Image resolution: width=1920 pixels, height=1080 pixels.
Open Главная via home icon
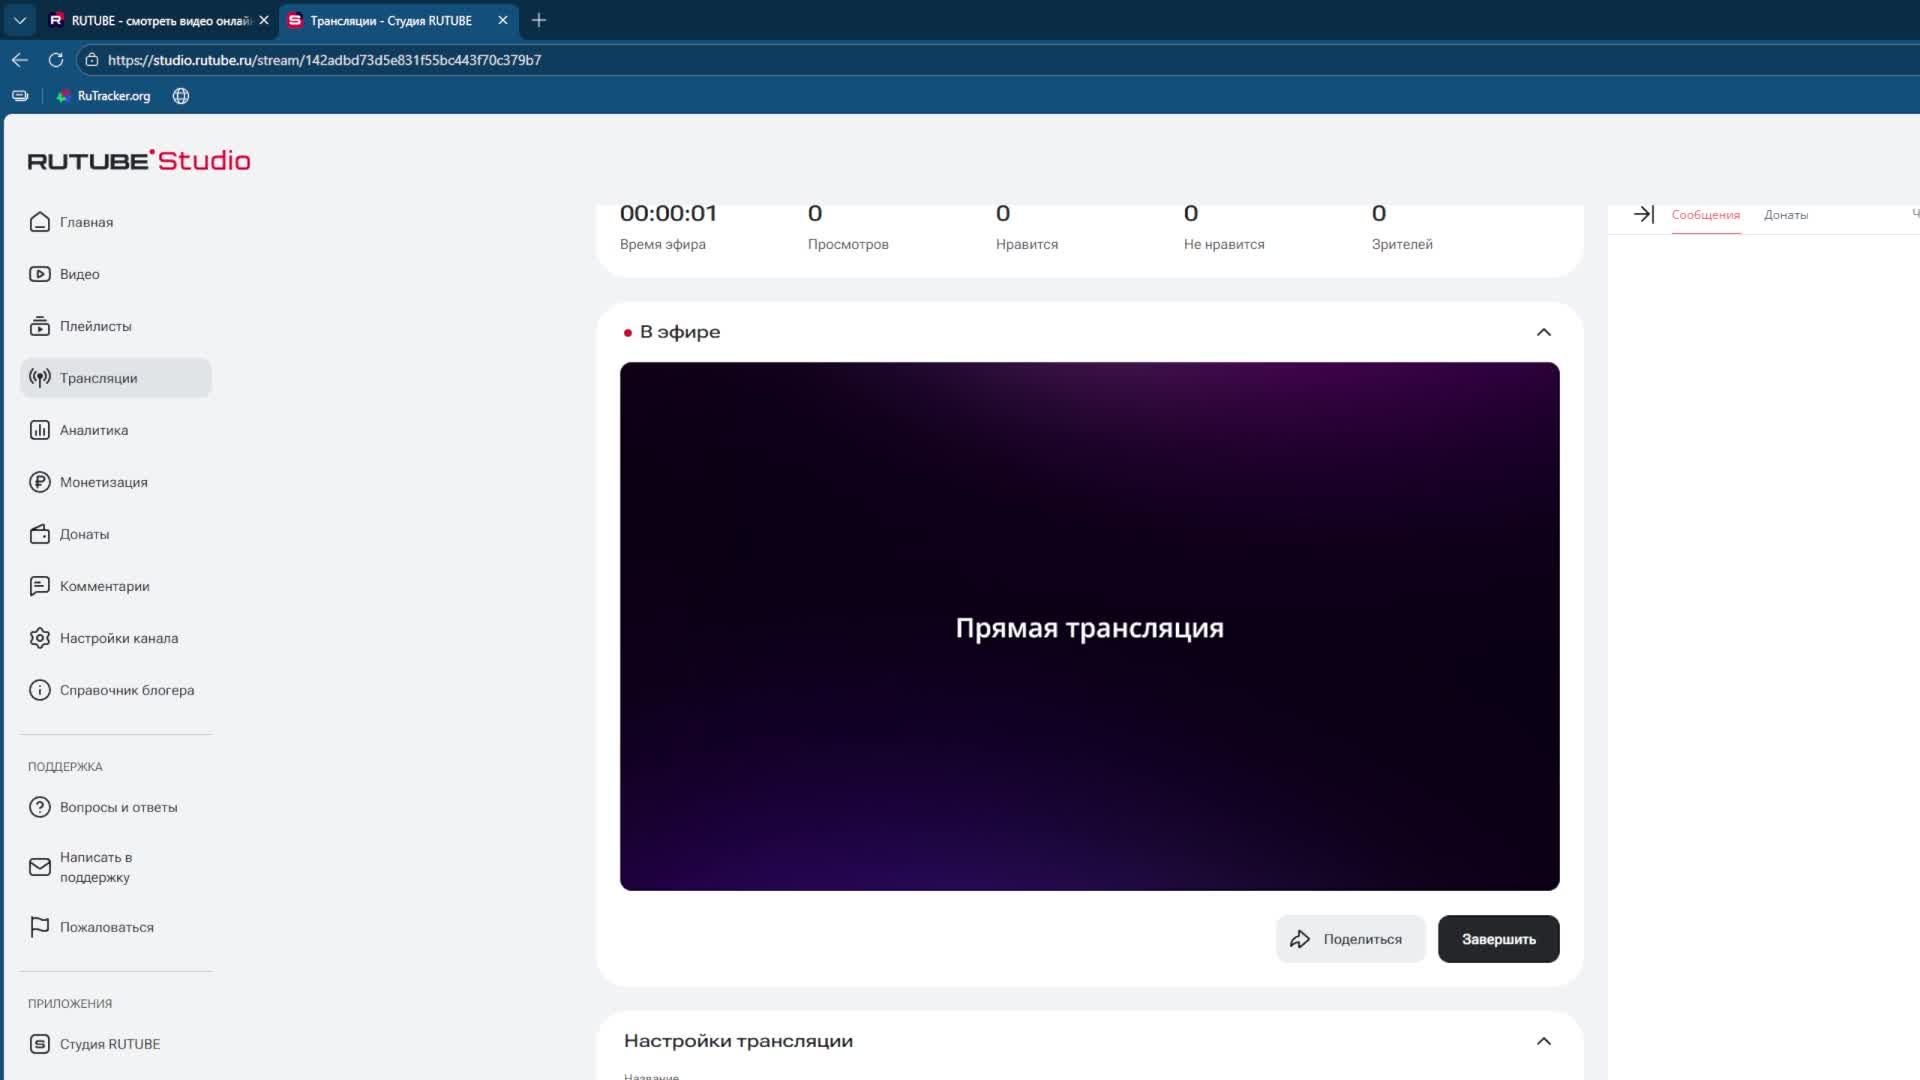coord(40,222)
